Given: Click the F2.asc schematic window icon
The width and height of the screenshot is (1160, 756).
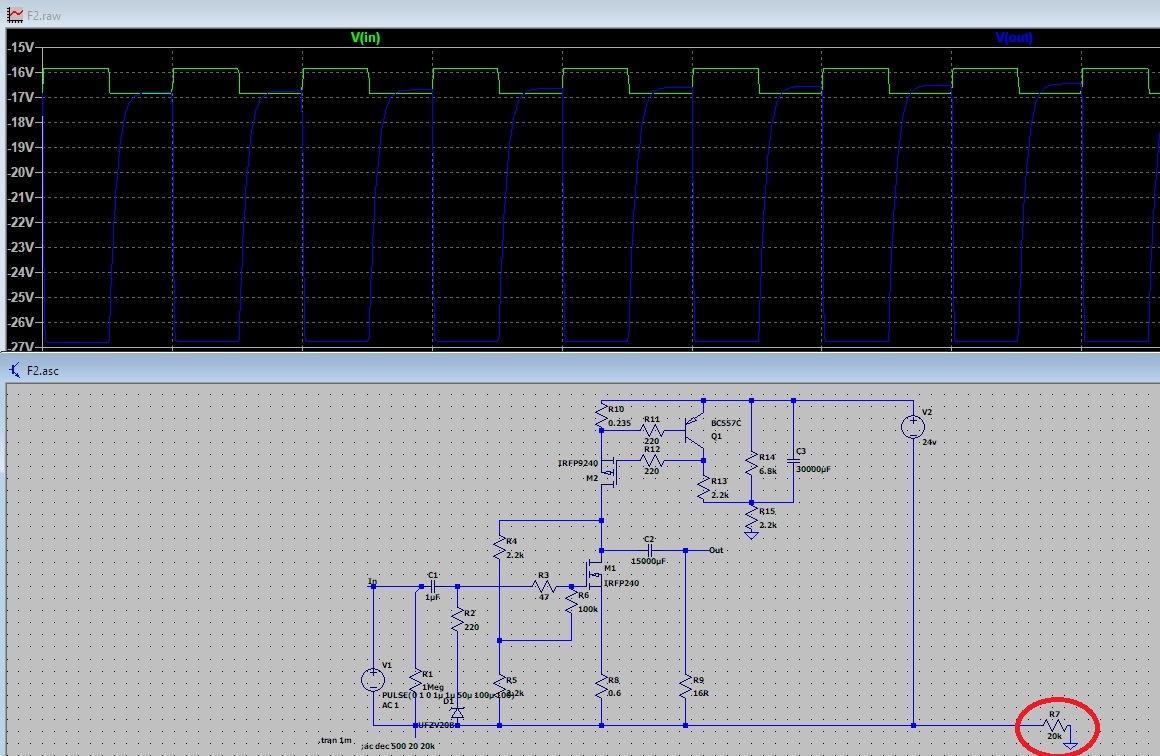Looking at the screenshot, I should pyautogui.click(x=14, y=370).
